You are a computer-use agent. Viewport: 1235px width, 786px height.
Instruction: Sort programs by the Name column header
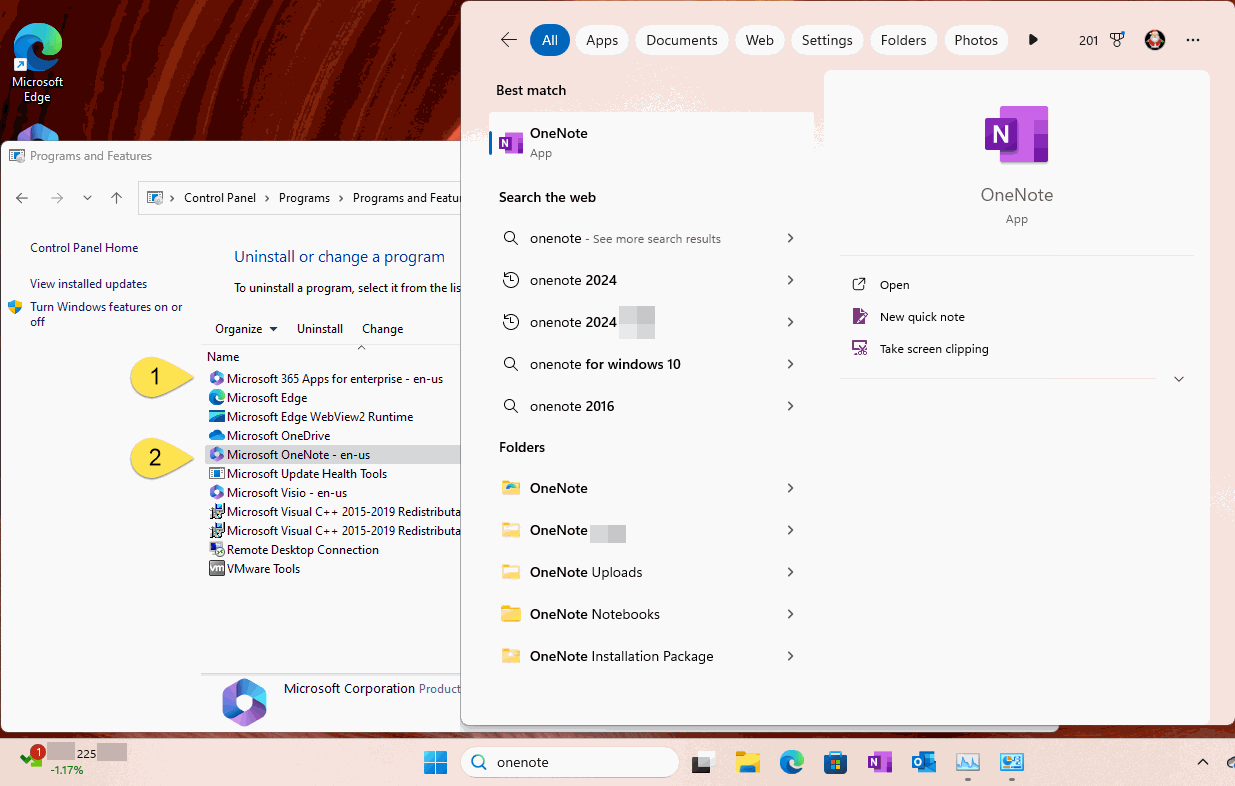click(x=223, y=357)
